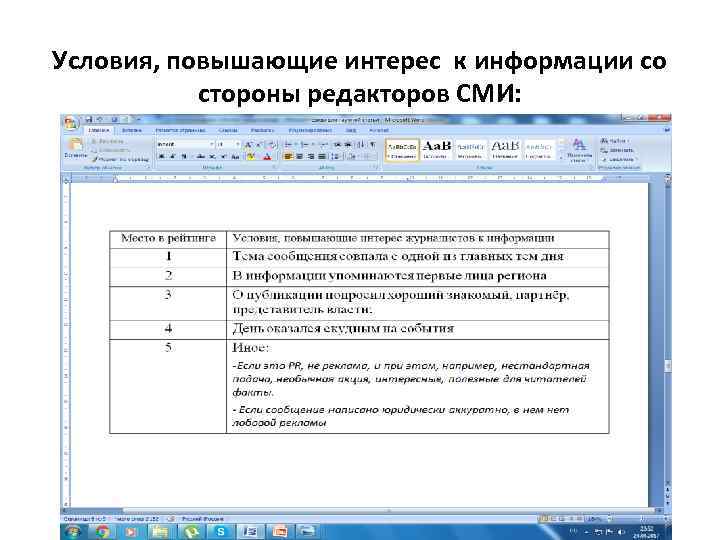This screenshot has width=720, height=540.
Task: Click the horizontal scrollbar below the document
Action: tap(363, 511)
